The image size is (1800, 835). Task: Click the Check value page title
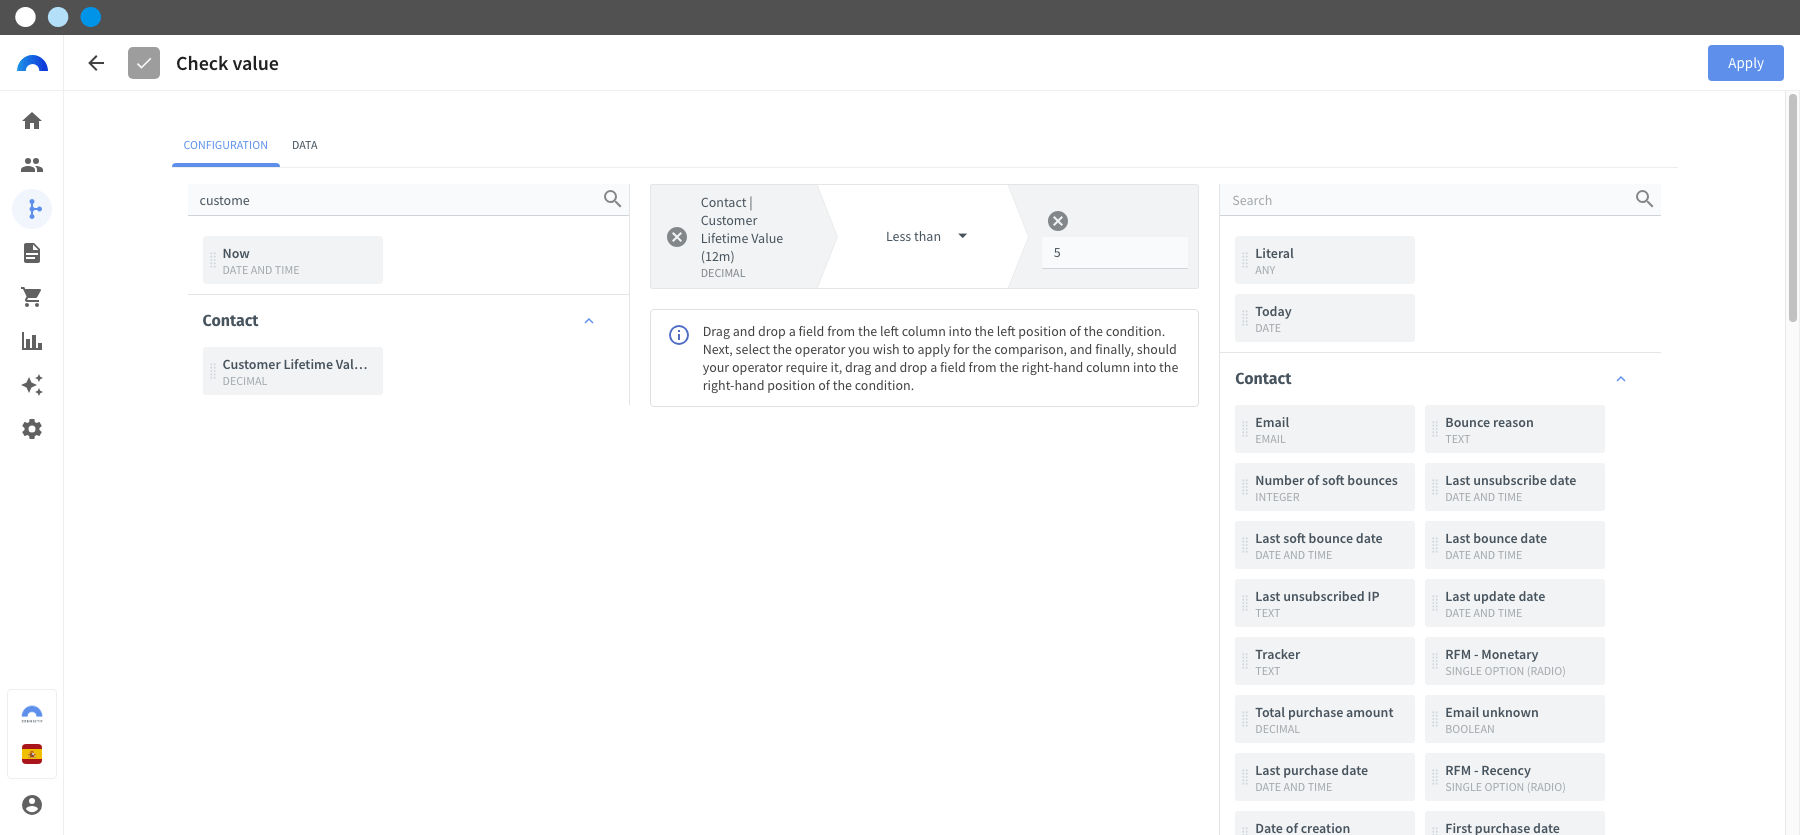[227, 63]
